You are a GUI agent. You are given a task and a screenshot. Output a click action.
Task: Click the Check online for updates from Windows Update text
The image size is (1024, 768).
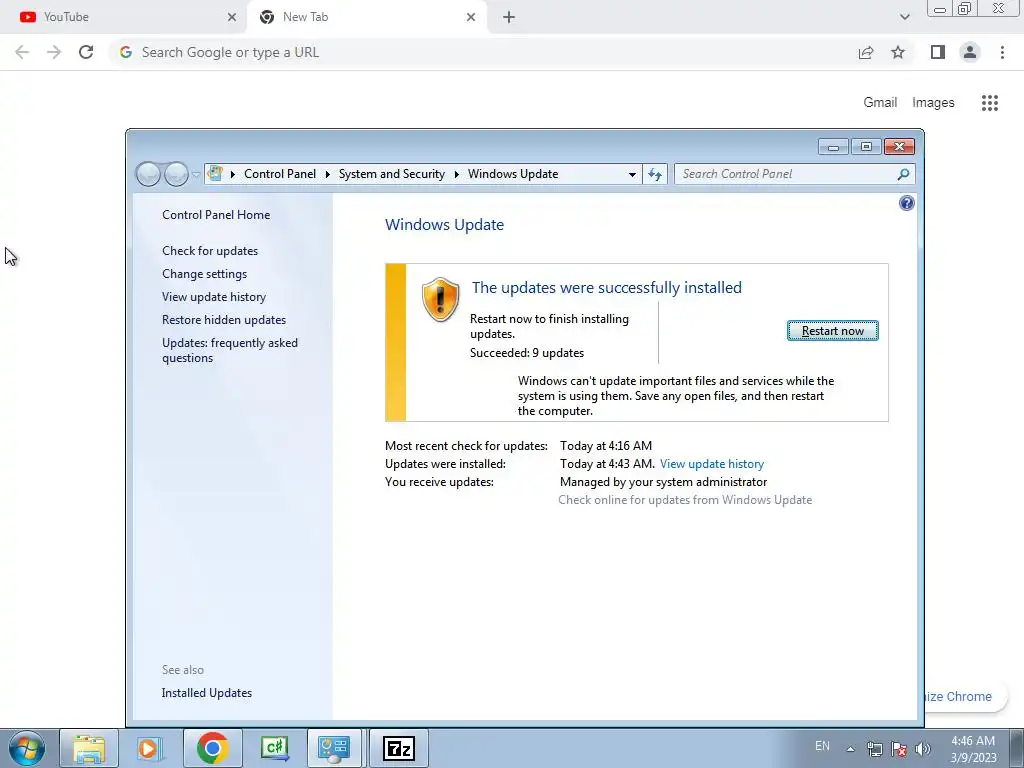[x=685, y=500]
